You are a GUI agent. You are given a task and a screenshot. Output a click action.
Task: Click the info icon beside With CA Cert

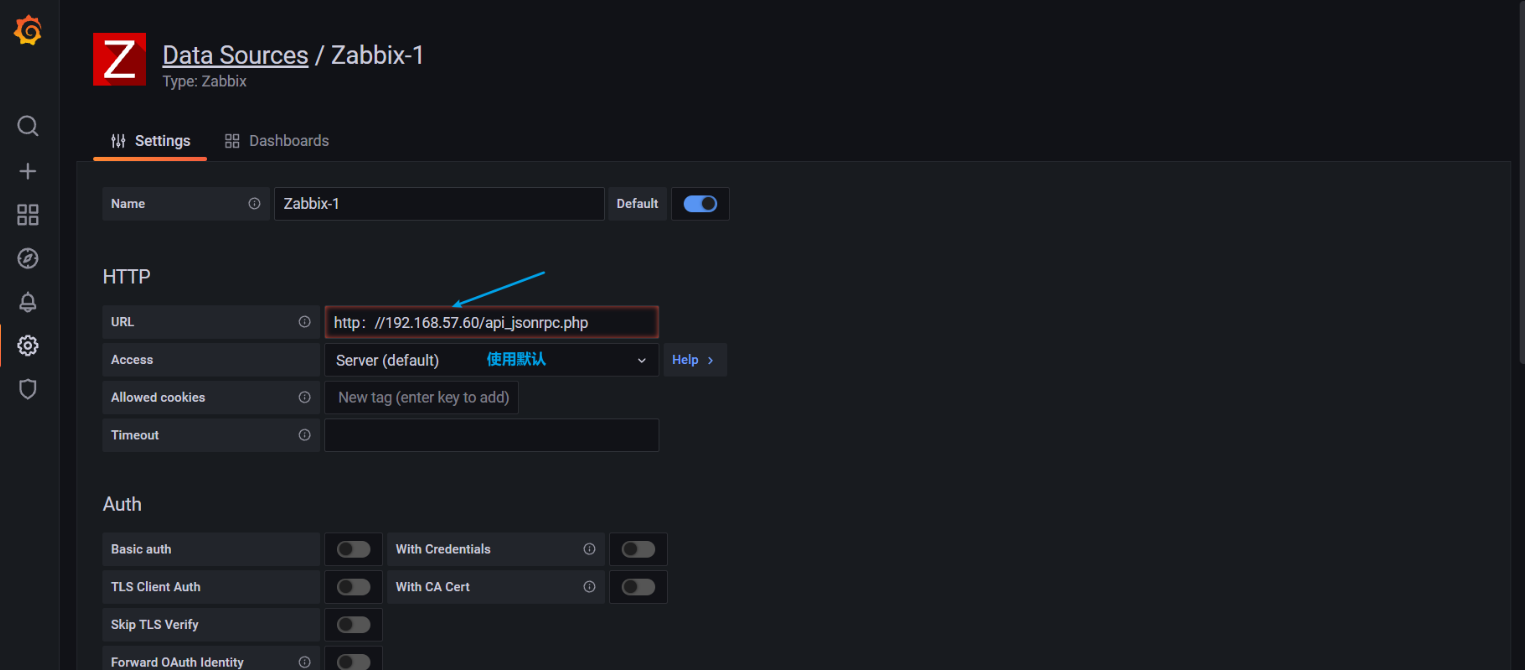[x=589, y=587]
